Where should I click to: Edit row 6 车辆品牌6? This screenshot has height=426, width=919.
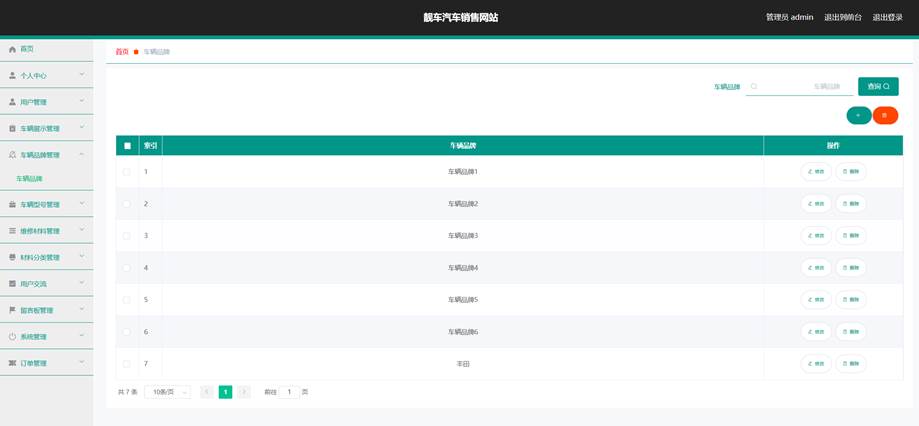coord(816,332)
